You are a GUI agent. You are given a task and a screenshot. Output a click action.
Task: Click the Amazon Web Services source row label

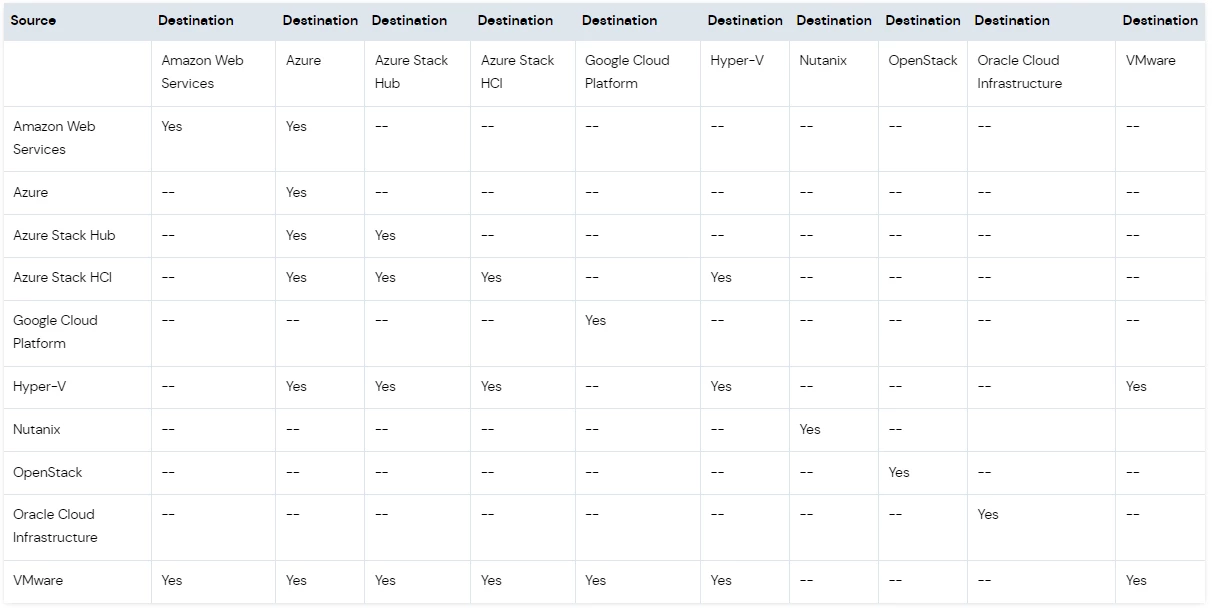pos(53,138)
